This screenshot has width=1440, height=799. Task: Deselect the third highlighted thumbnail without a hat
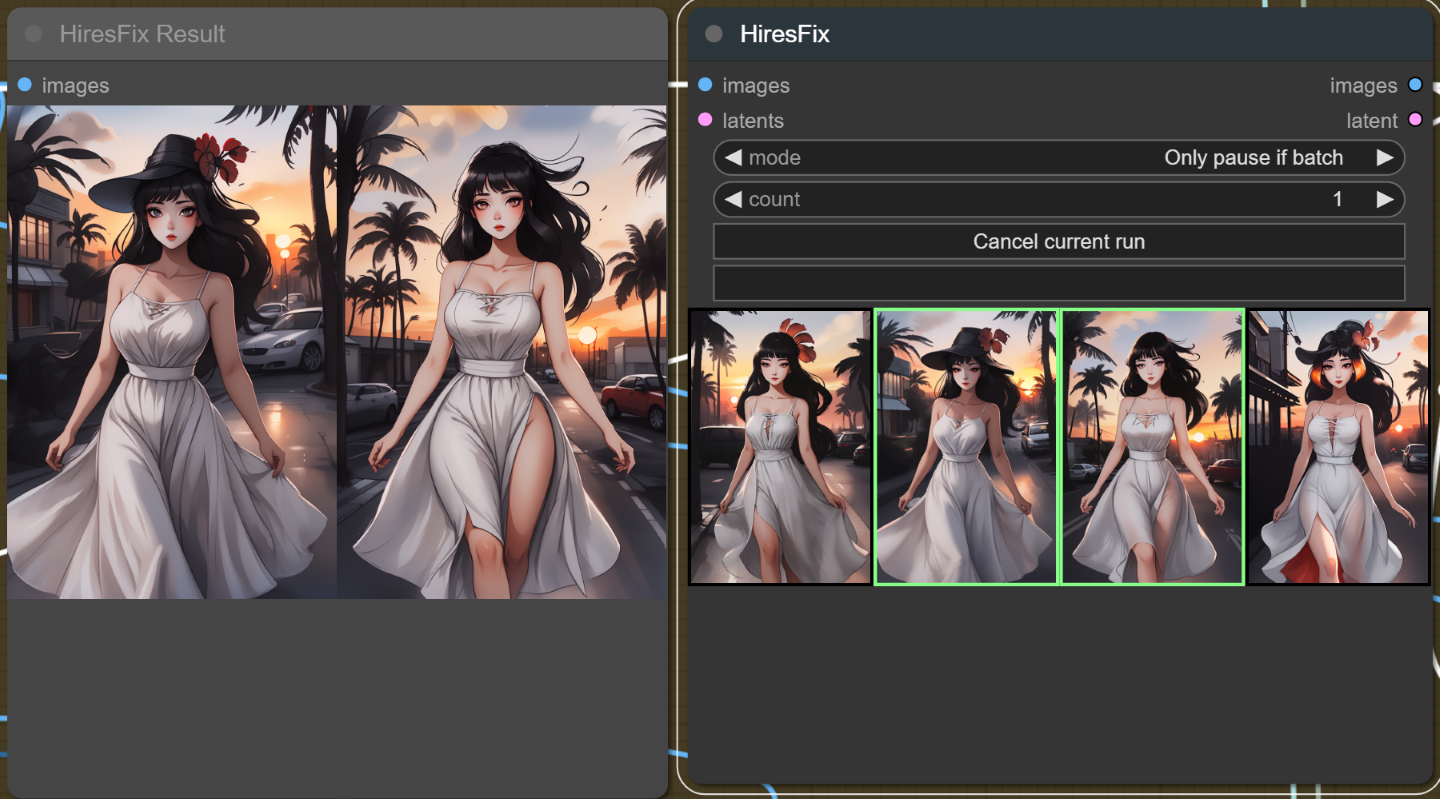[1152, 446]
